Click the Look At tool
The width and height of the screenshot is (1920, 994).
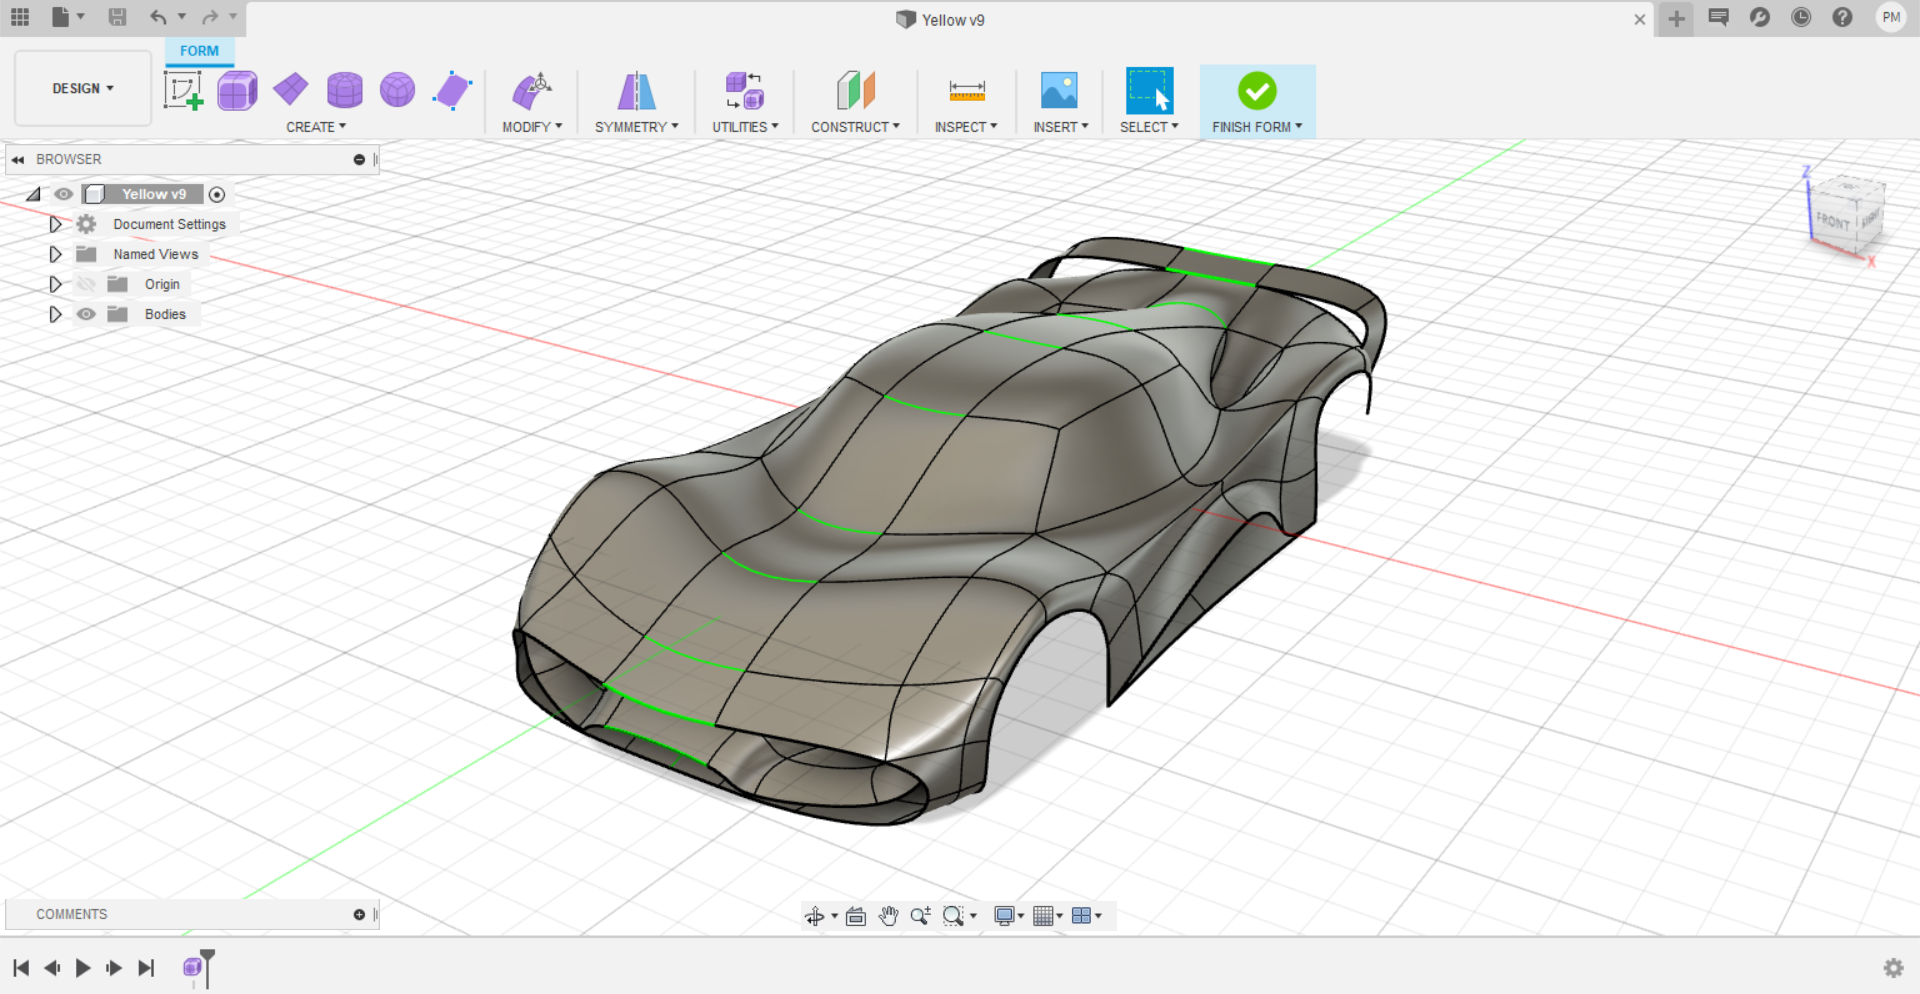pos(855,916)
